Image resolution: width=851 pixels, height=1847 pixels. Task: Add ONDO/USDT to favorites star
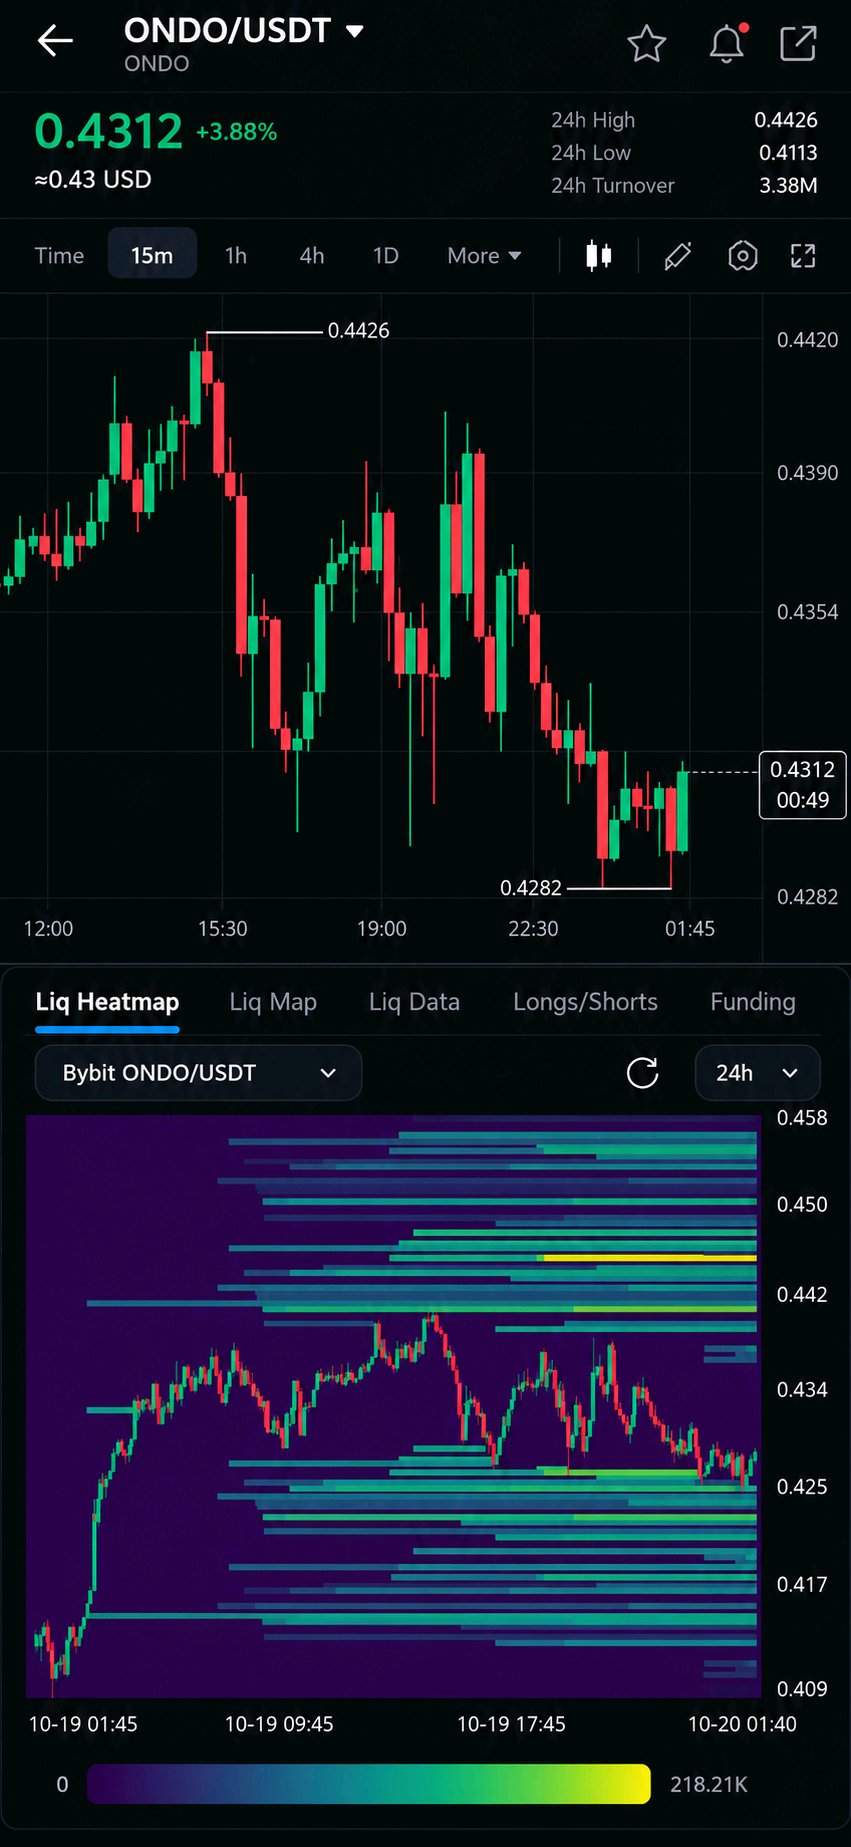coord(647,44)
